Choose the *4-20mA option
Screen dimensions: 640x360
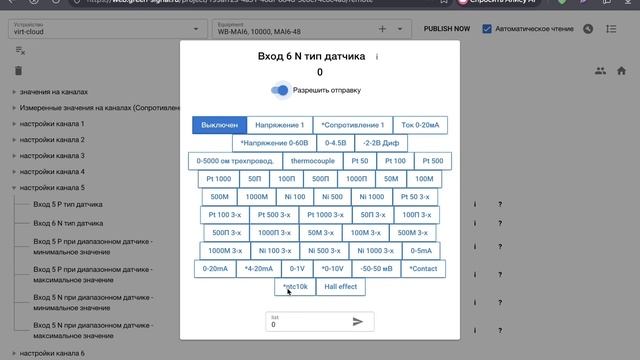(258, 269)
